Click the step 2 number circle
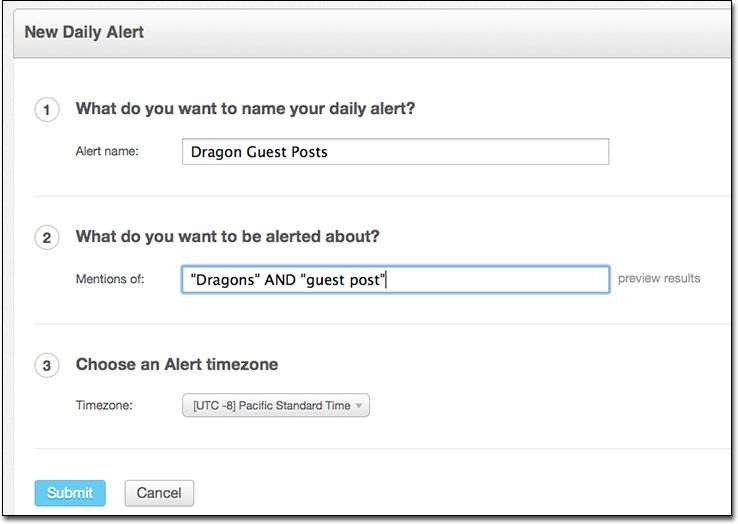The height and width of the screenshot is (524, 738). click(46, 238)
